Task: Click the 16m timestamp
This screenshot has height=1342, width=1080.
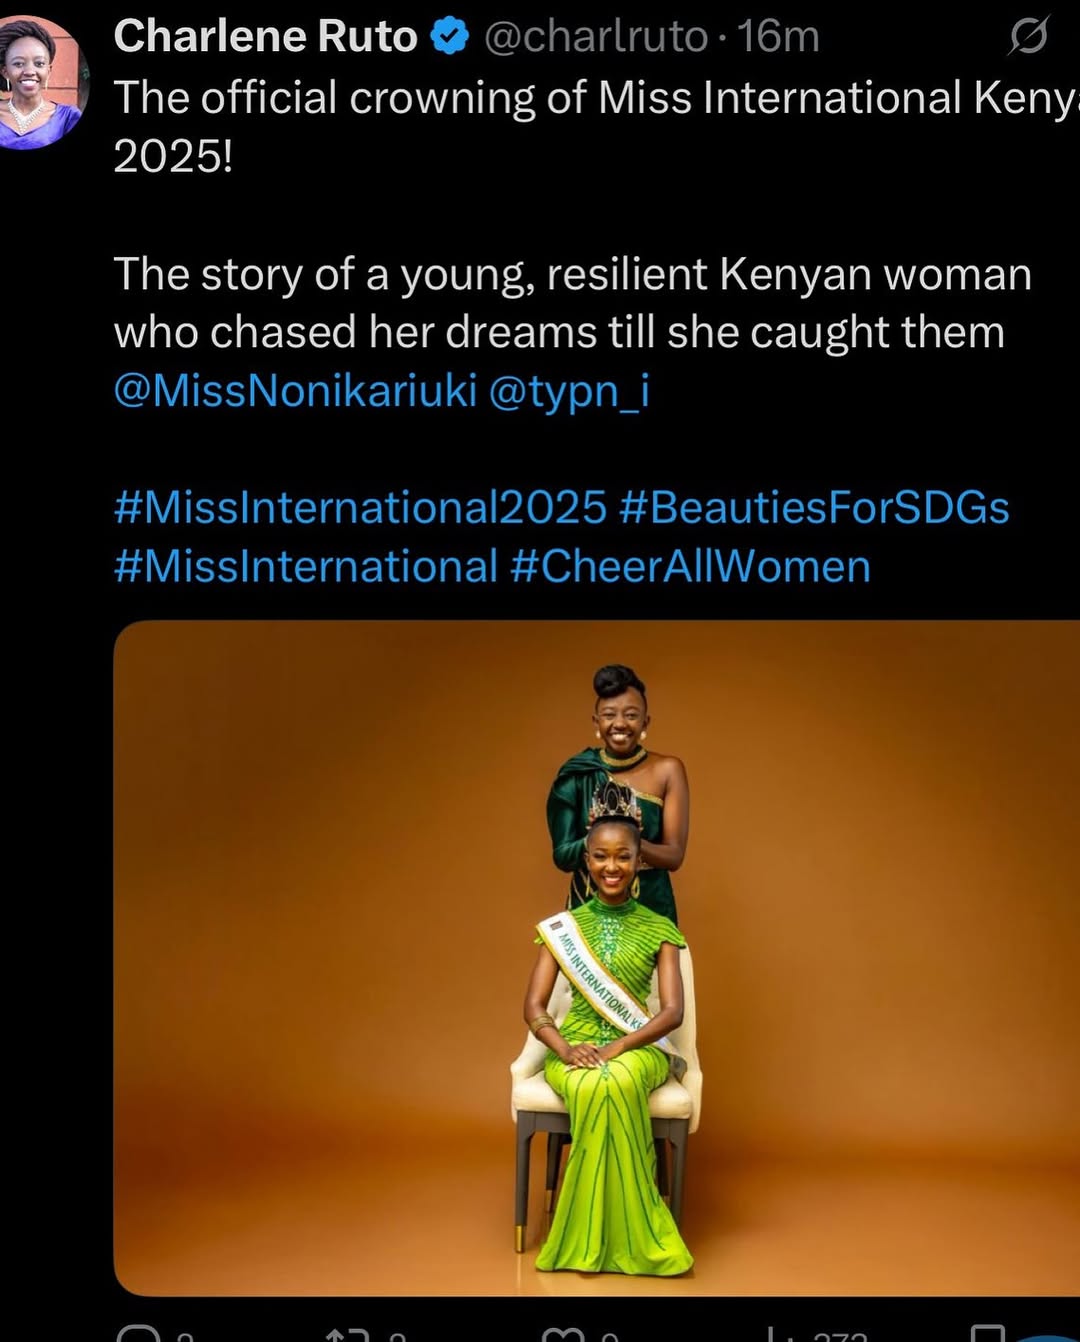Action: pyautogui.click(x=778, y=37)
